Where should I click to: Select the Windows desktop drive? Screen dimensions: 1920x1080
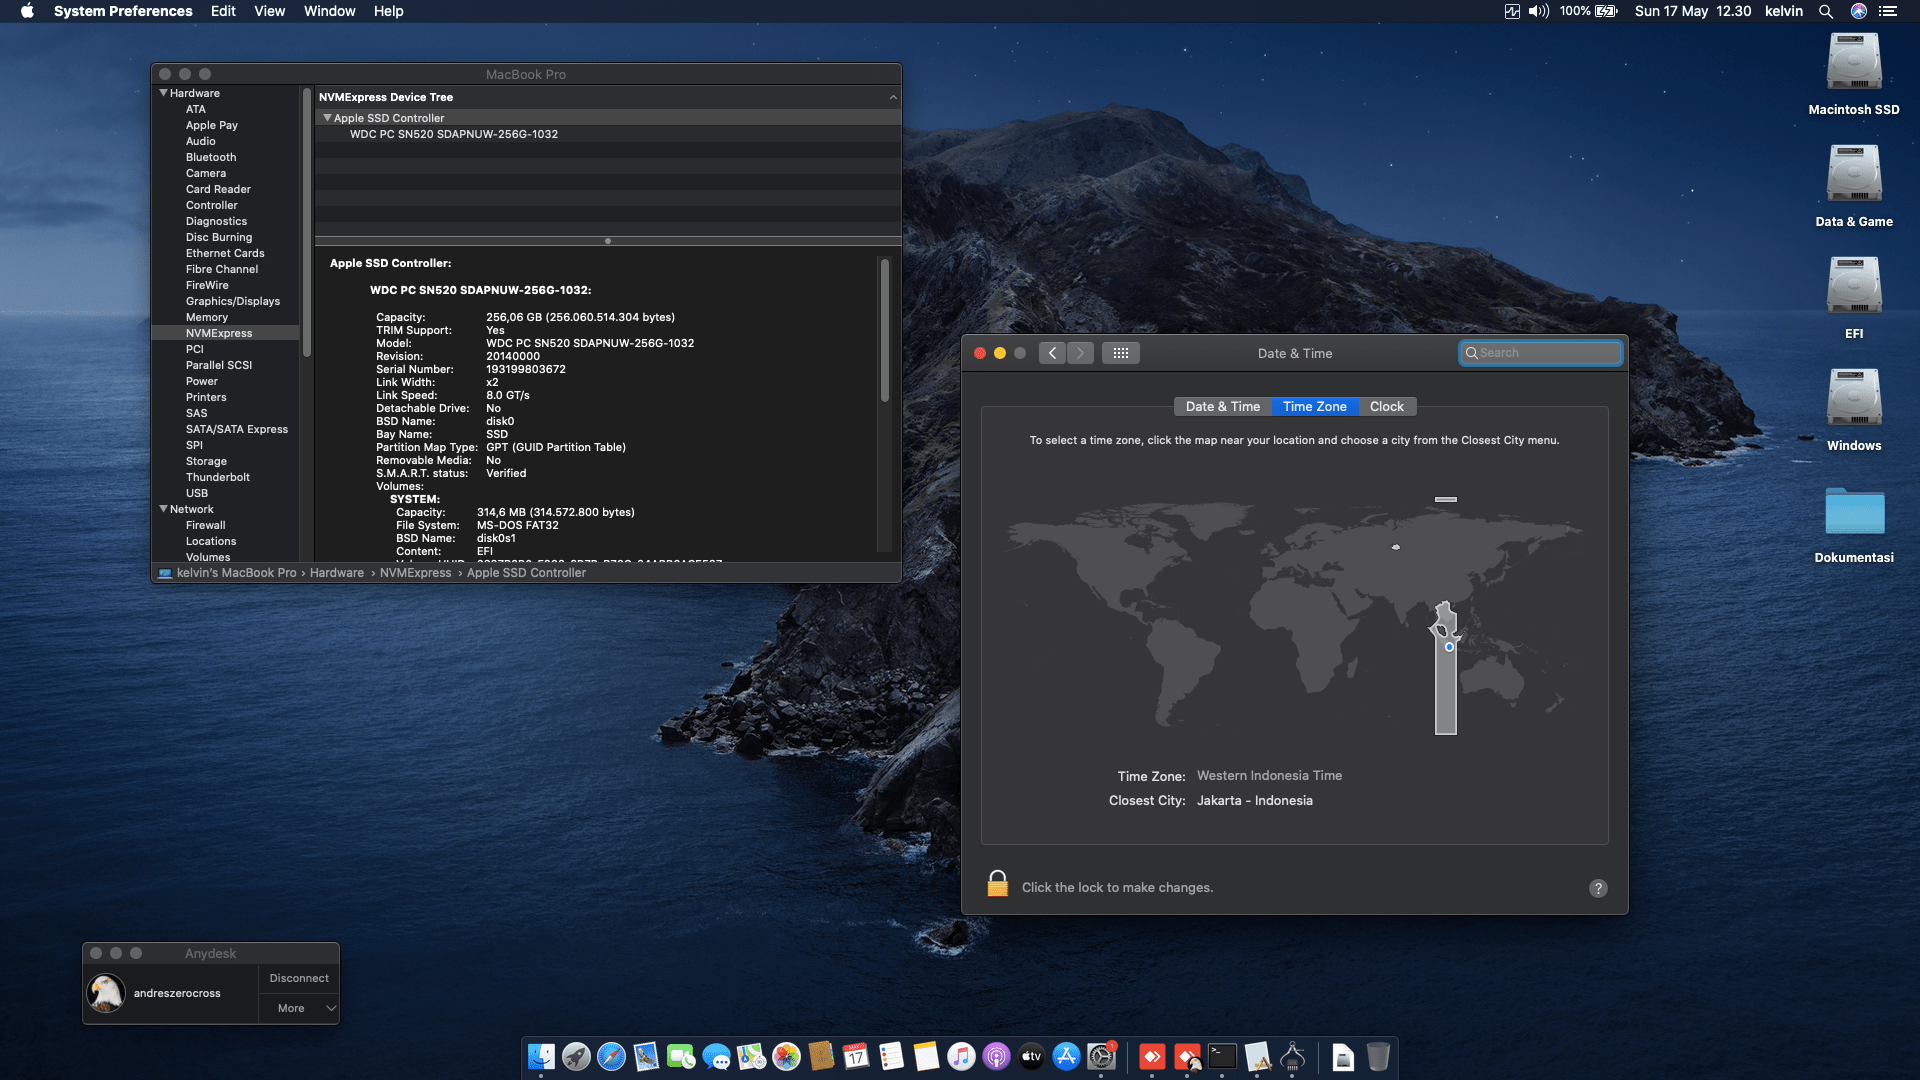pos(1854,411)
